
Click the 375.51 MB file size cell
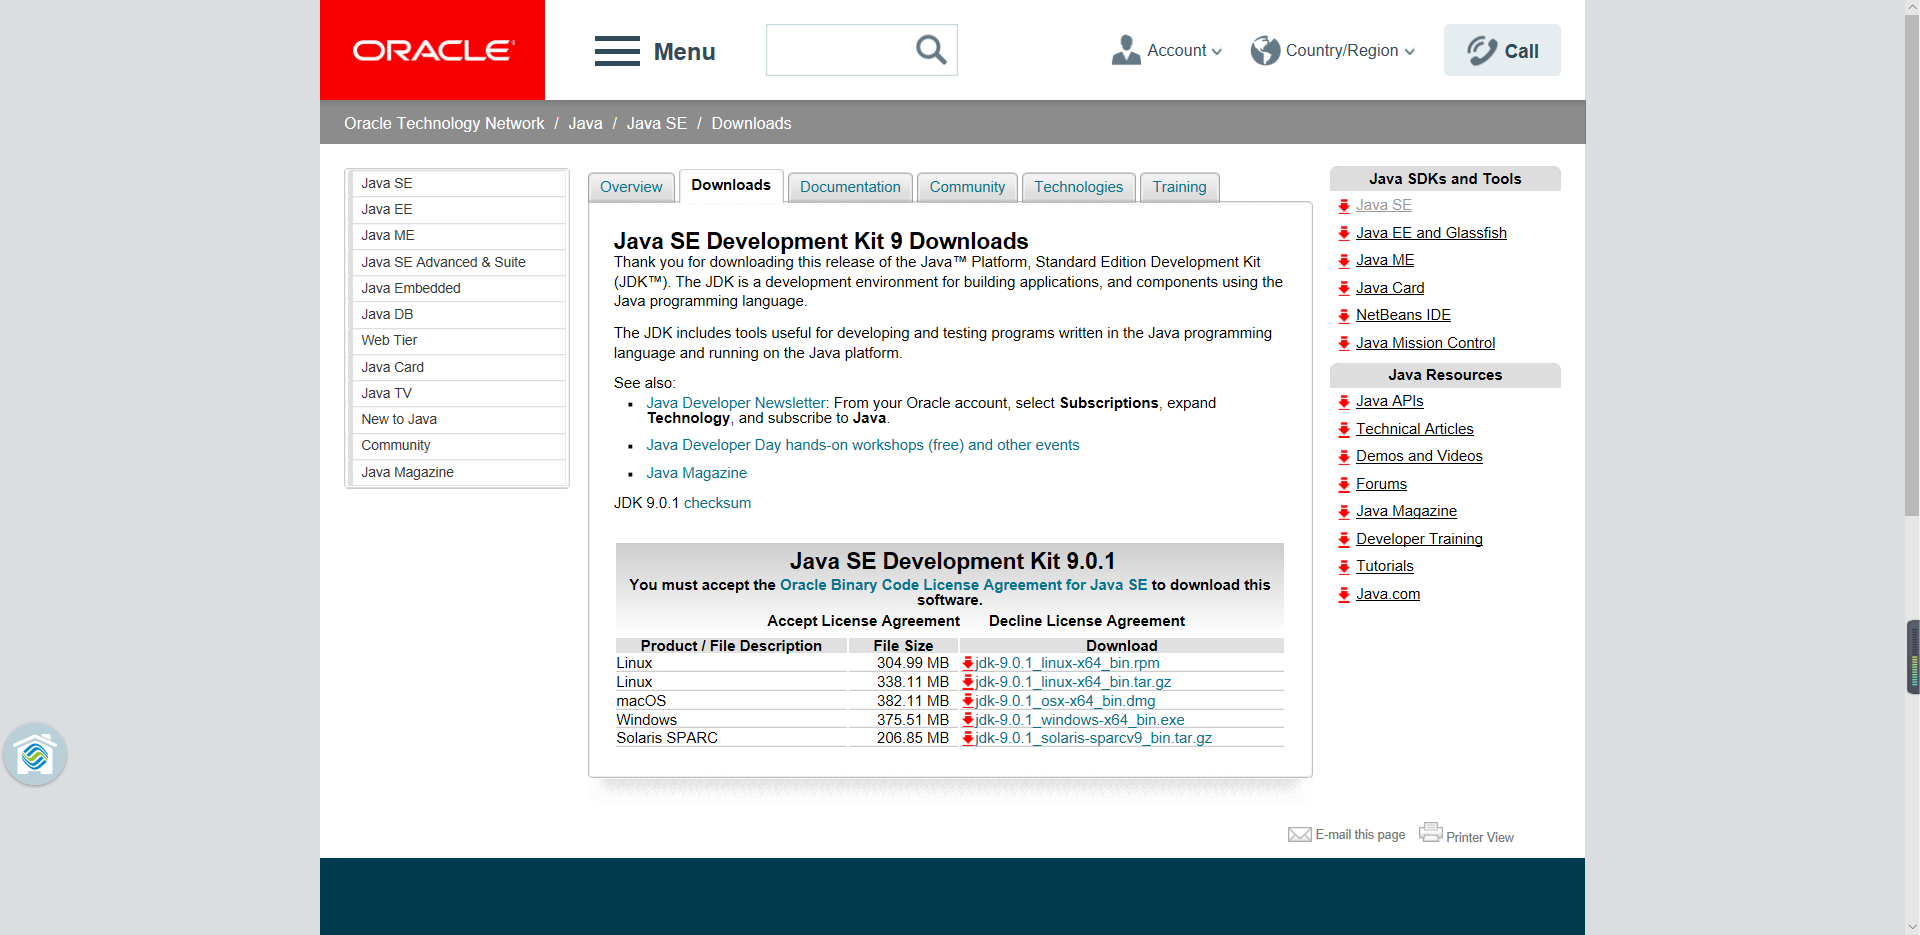(903, 720)
